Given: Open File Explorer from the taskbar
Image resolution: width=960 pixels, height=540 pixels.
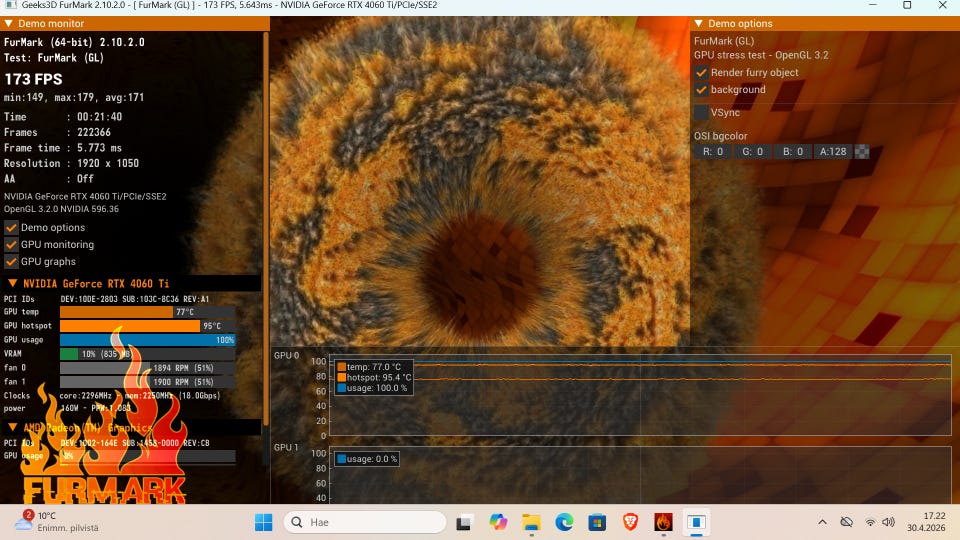Looking at the screenshot, I should coord(531,522).
